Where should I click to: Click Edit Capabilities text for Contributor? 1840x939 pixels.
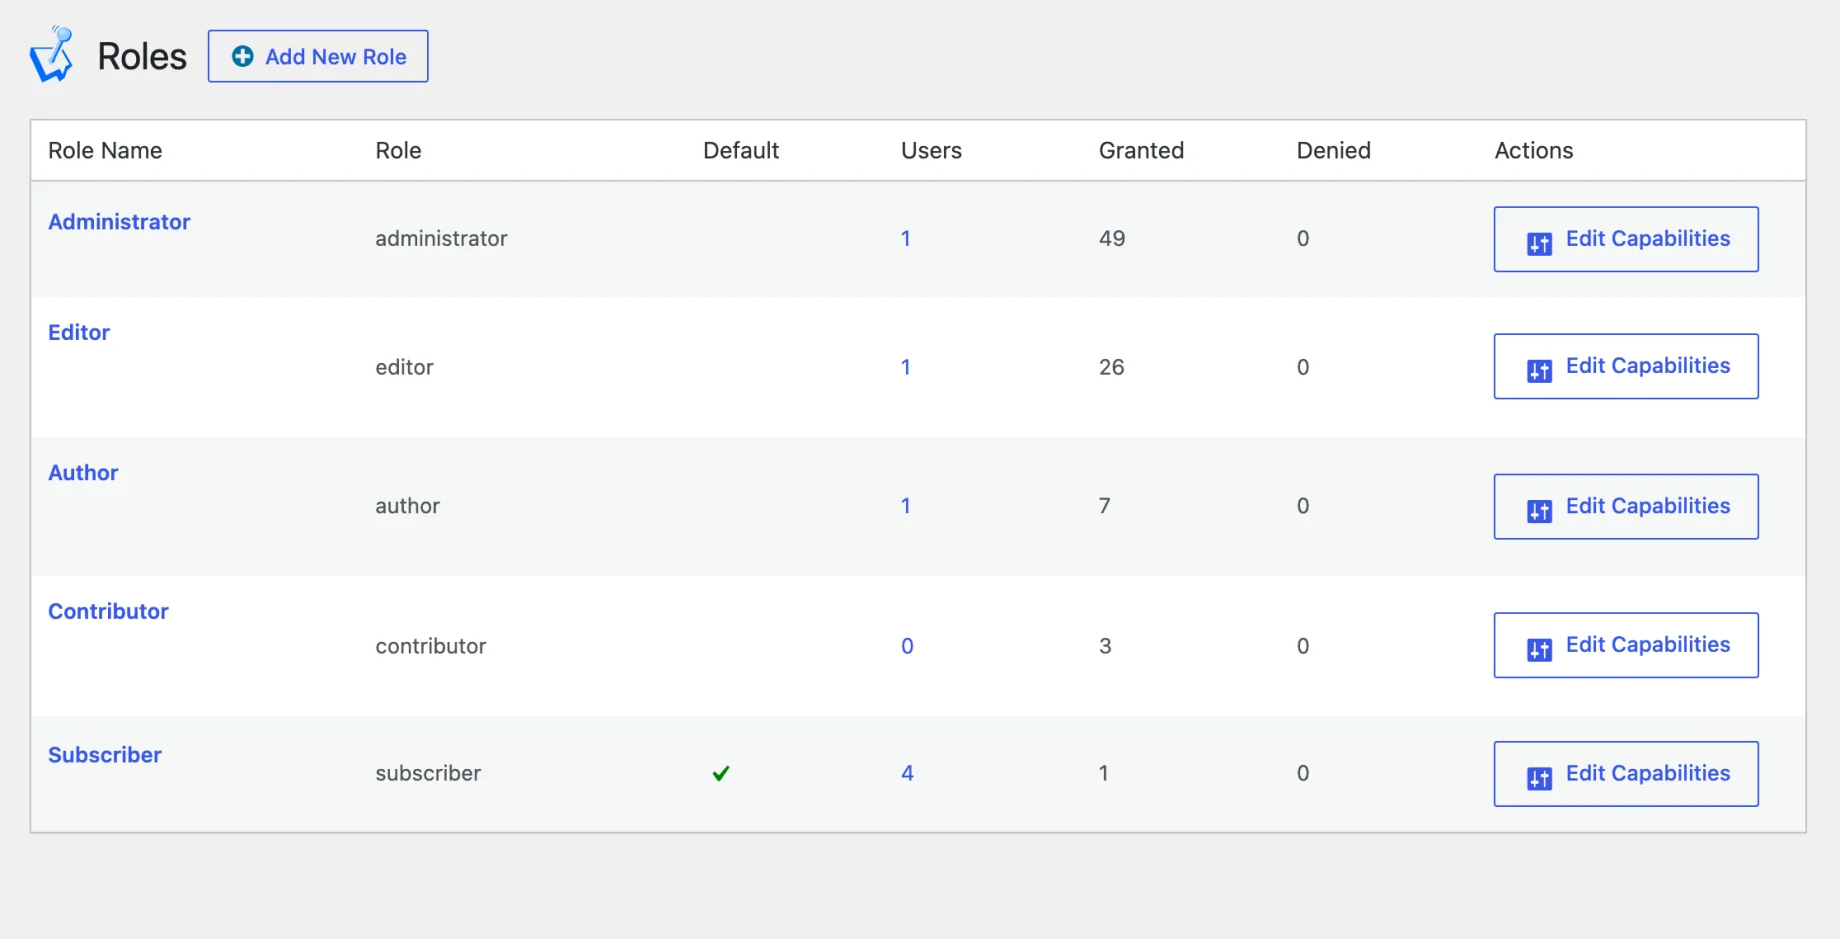click(1648, 645)
